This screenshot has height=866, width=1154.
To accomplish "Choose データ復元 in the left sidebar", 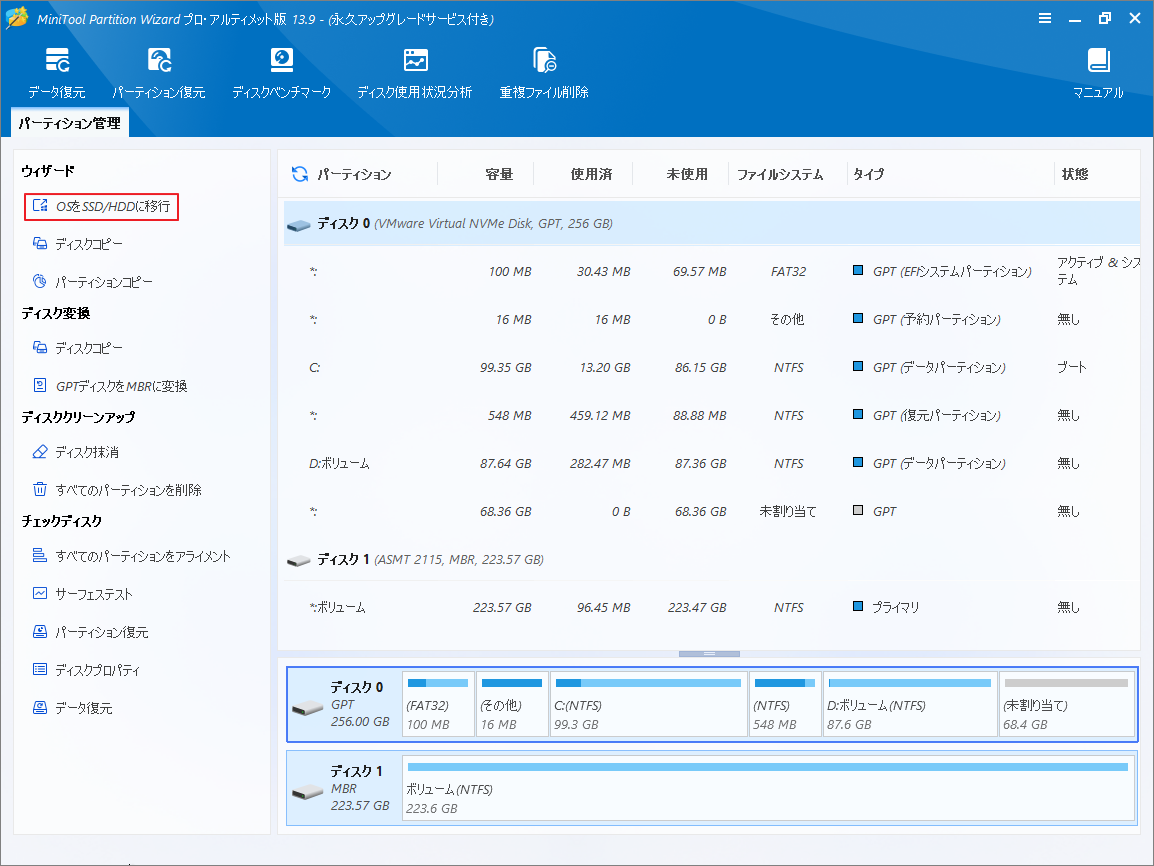I will pos(73,709).
